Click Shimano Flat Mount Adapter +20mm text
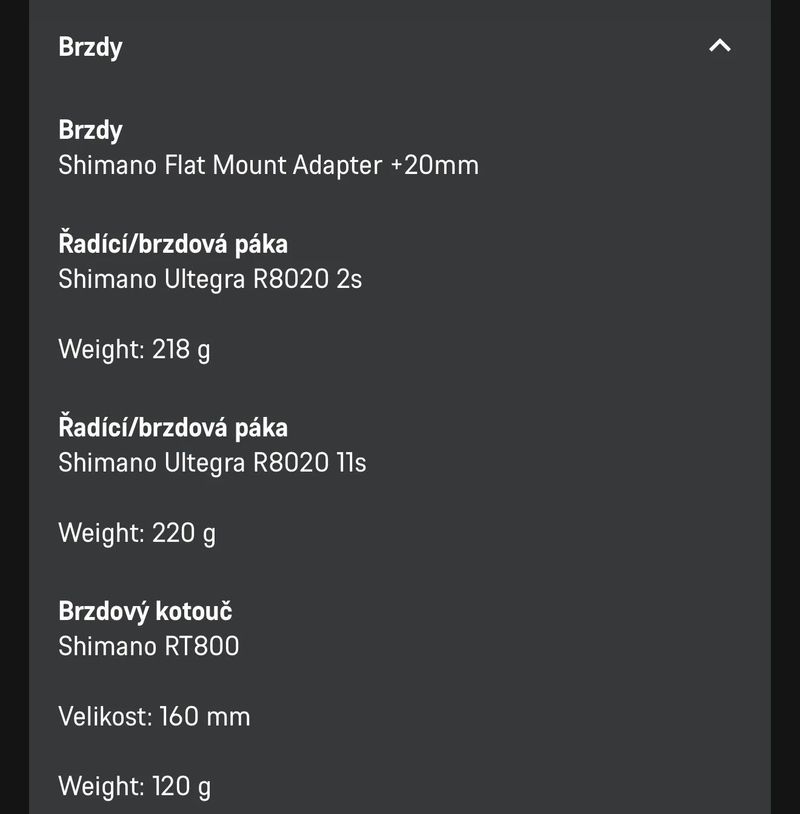The width and height of the screenshot is (800, 814). click(x=268, y=165)
